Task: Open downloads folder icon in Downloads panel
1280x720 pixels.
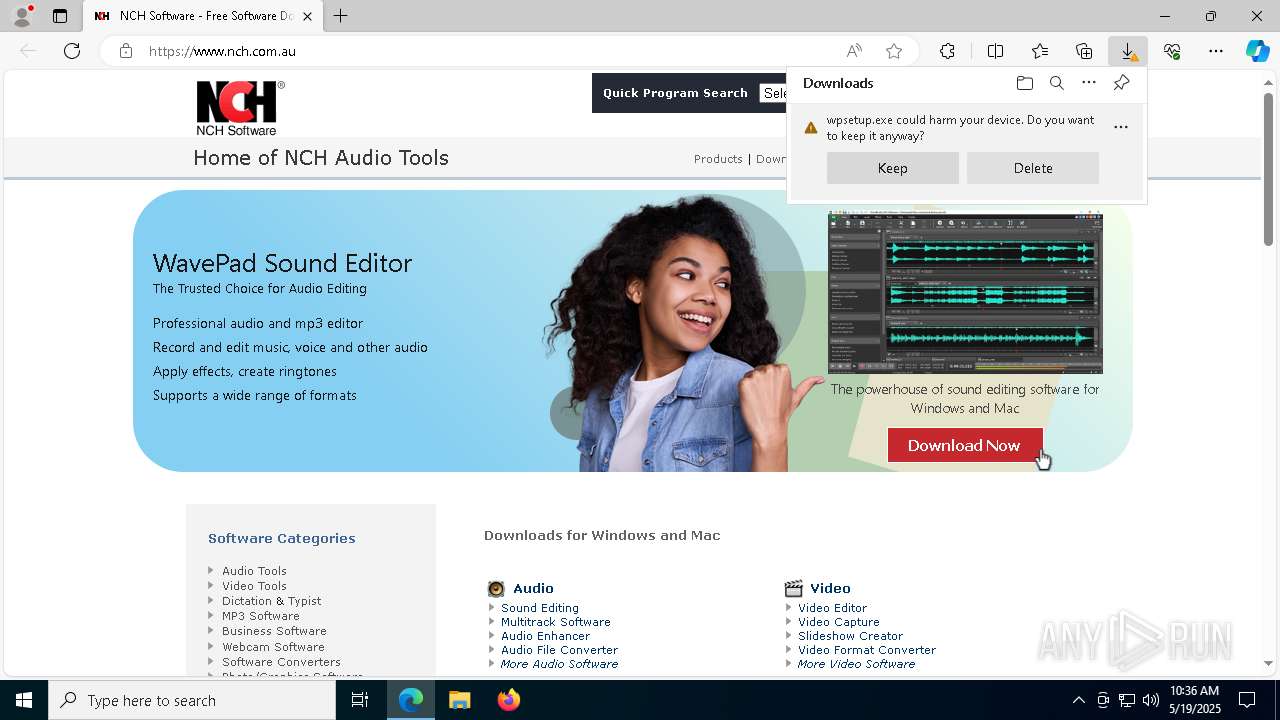Action: coord(1025,83)
